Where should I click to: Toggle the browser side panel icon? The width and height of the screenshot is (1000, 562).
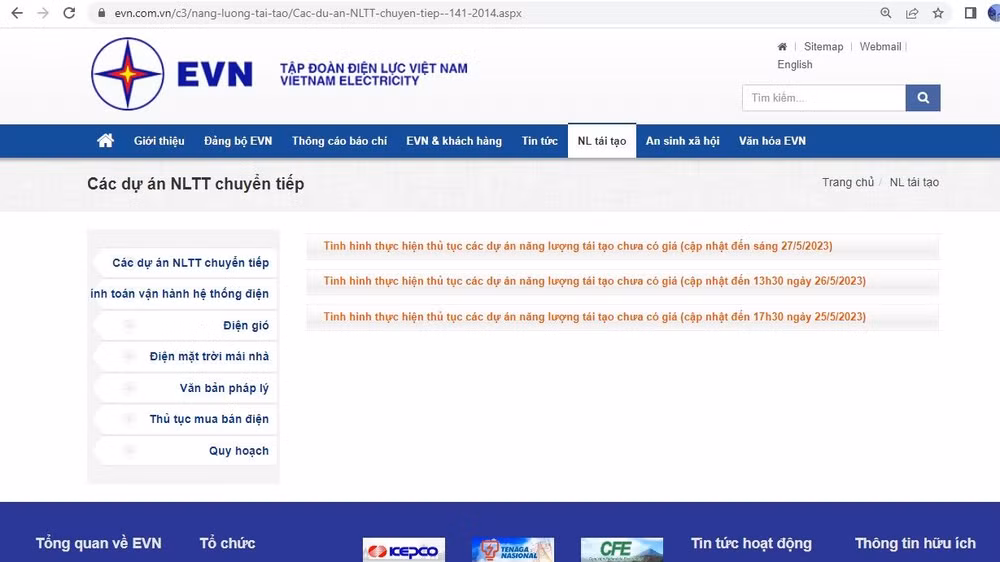(x=970, y=14)
